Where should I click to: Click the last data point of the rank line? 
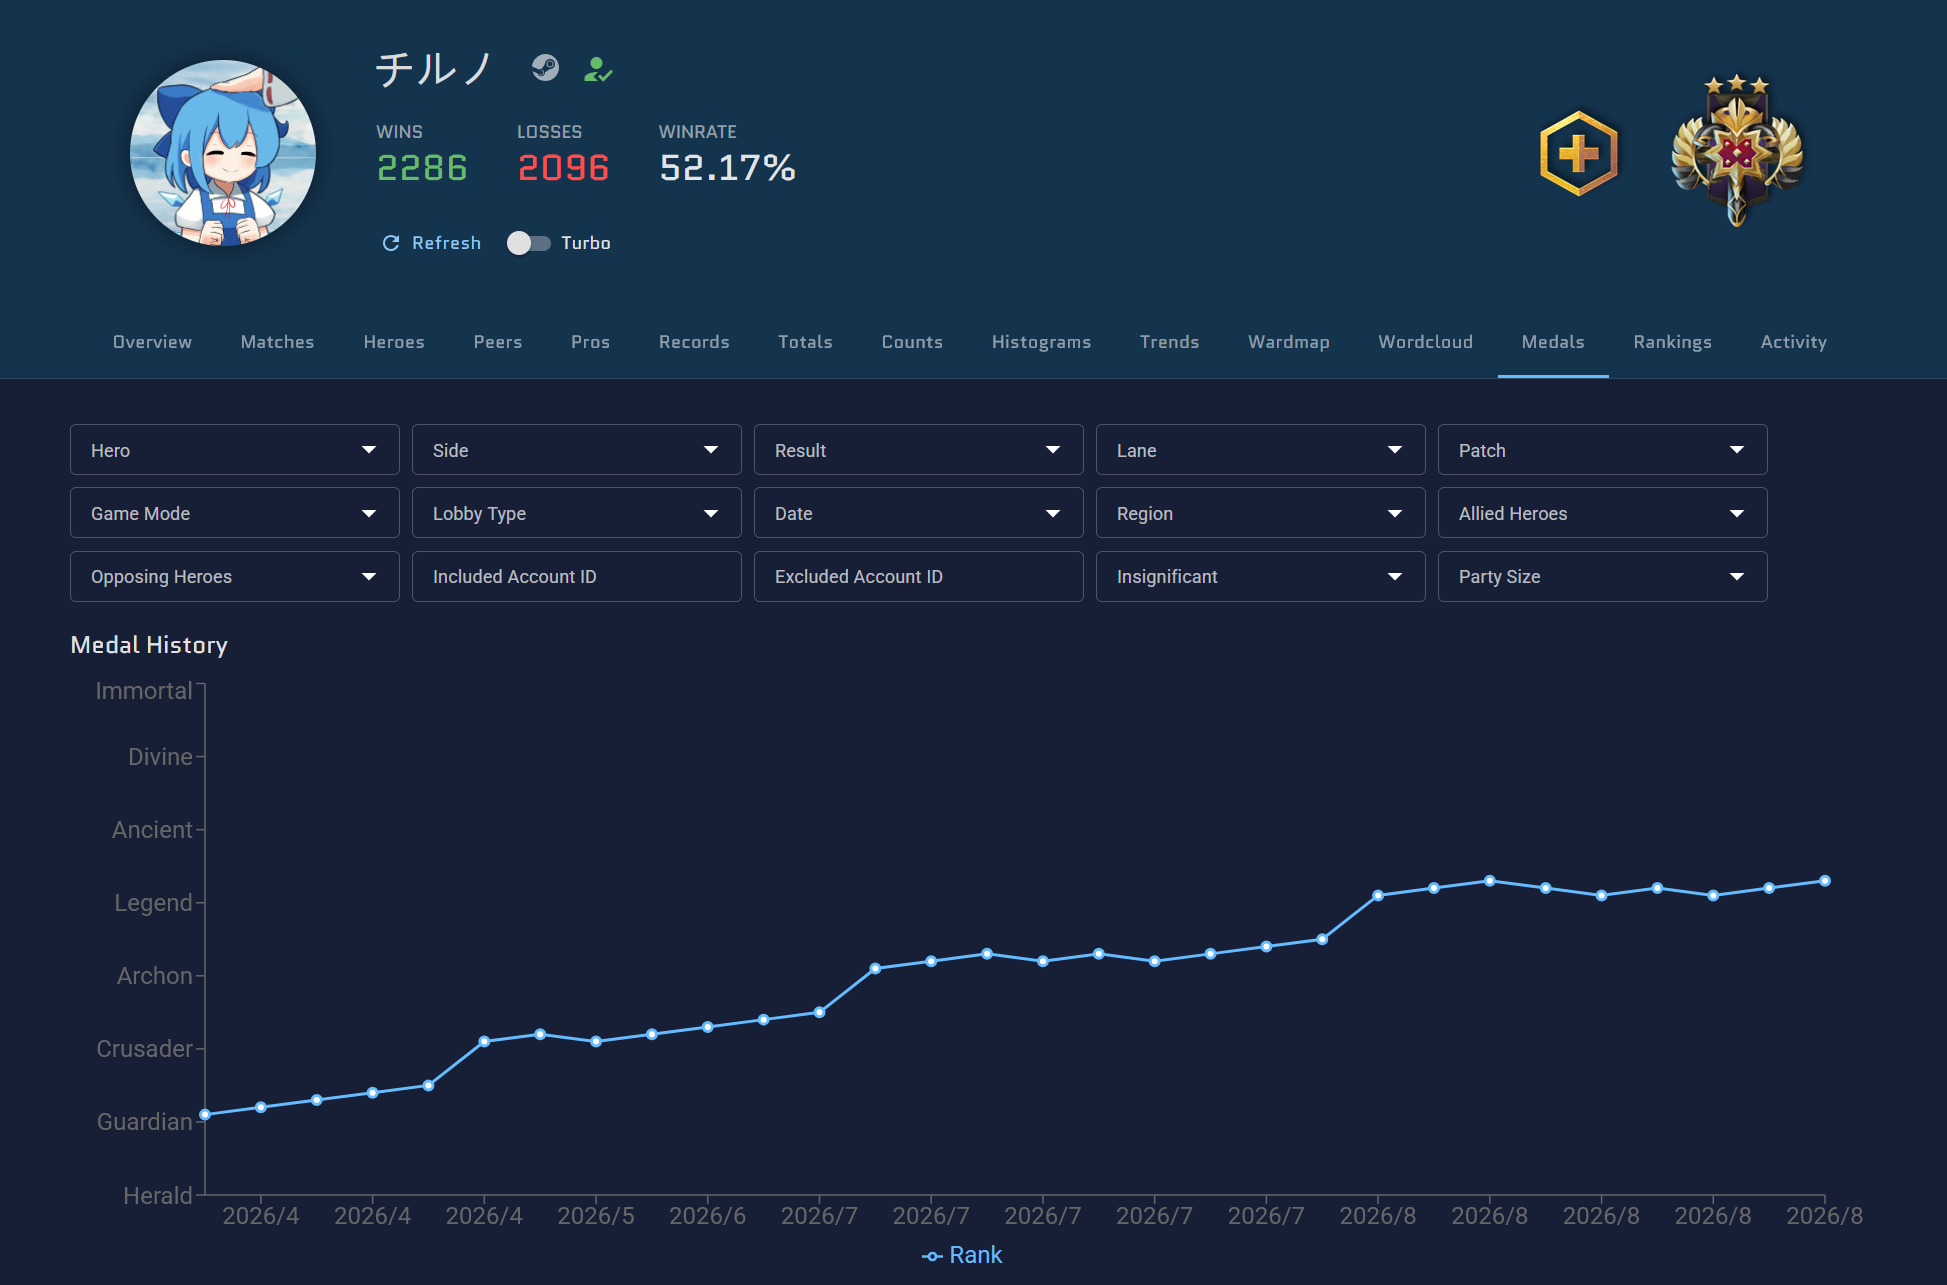pyautogui.click(x=1825, y=881)
